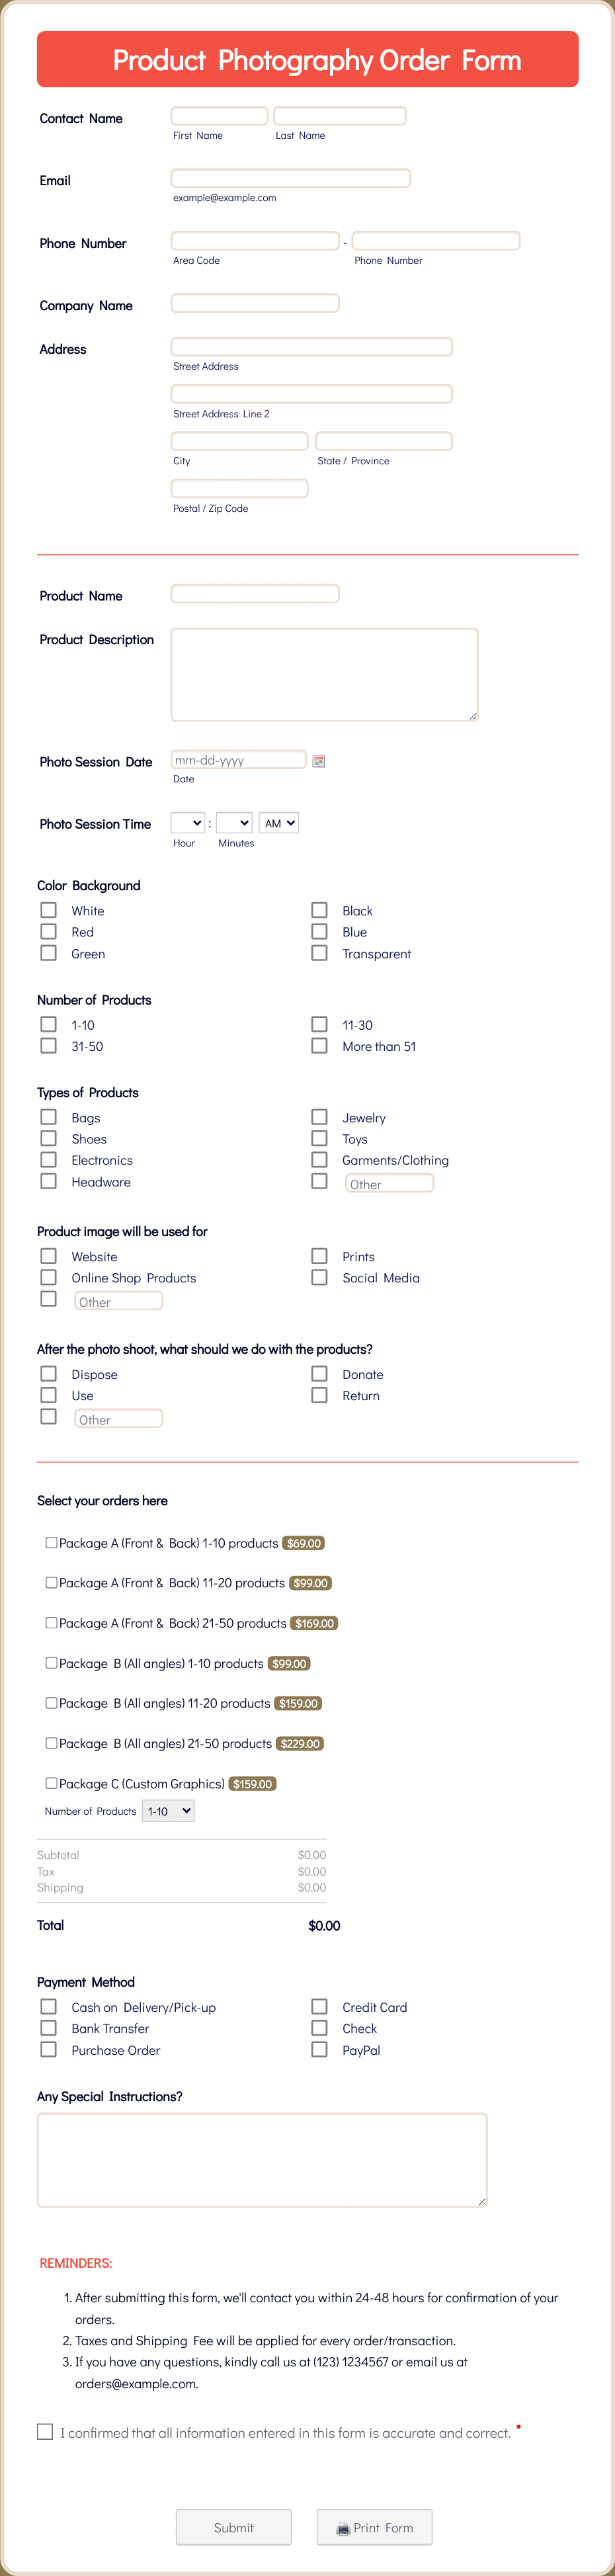Select Jewelry under Types of Products
Image resolution: width=615 pixels, height=2576 pixels.
319,1117
